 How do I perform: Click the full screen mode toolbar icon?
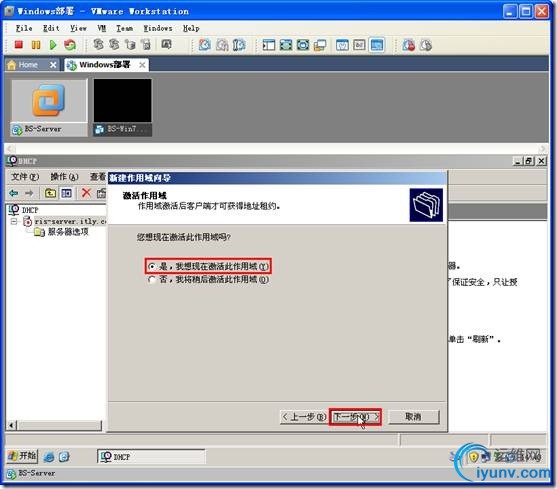point(286,45)
